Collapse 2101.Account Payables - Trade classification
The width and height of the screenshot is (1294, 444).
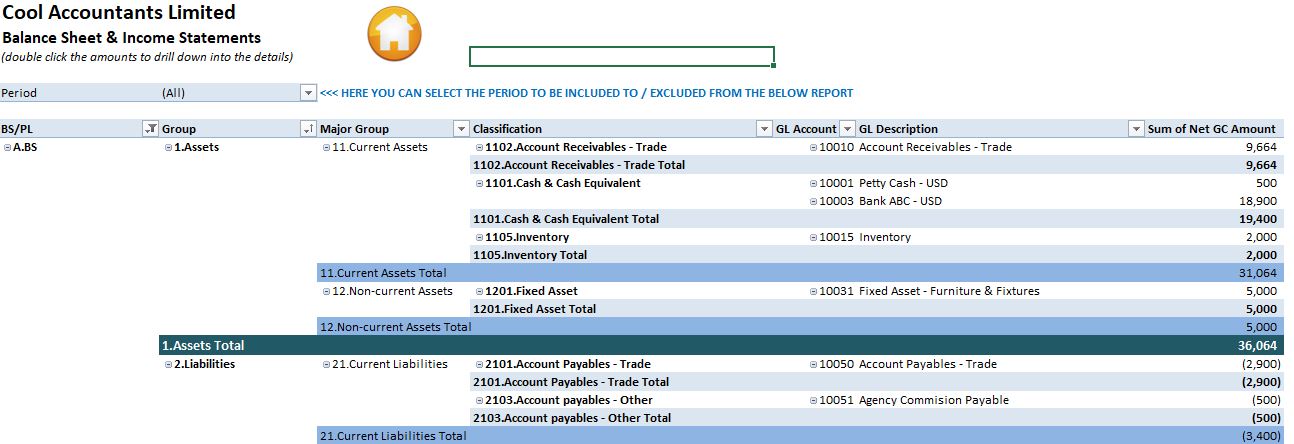(479, 364)
